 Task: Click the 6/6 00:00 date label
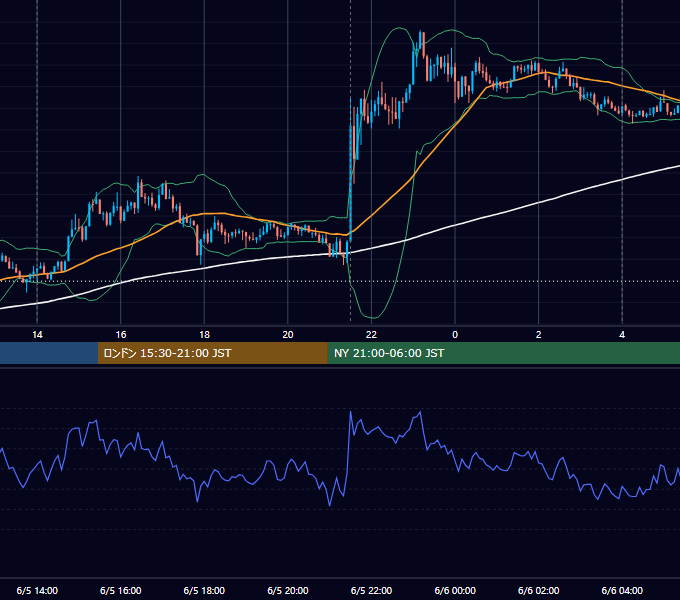point(455,591)
